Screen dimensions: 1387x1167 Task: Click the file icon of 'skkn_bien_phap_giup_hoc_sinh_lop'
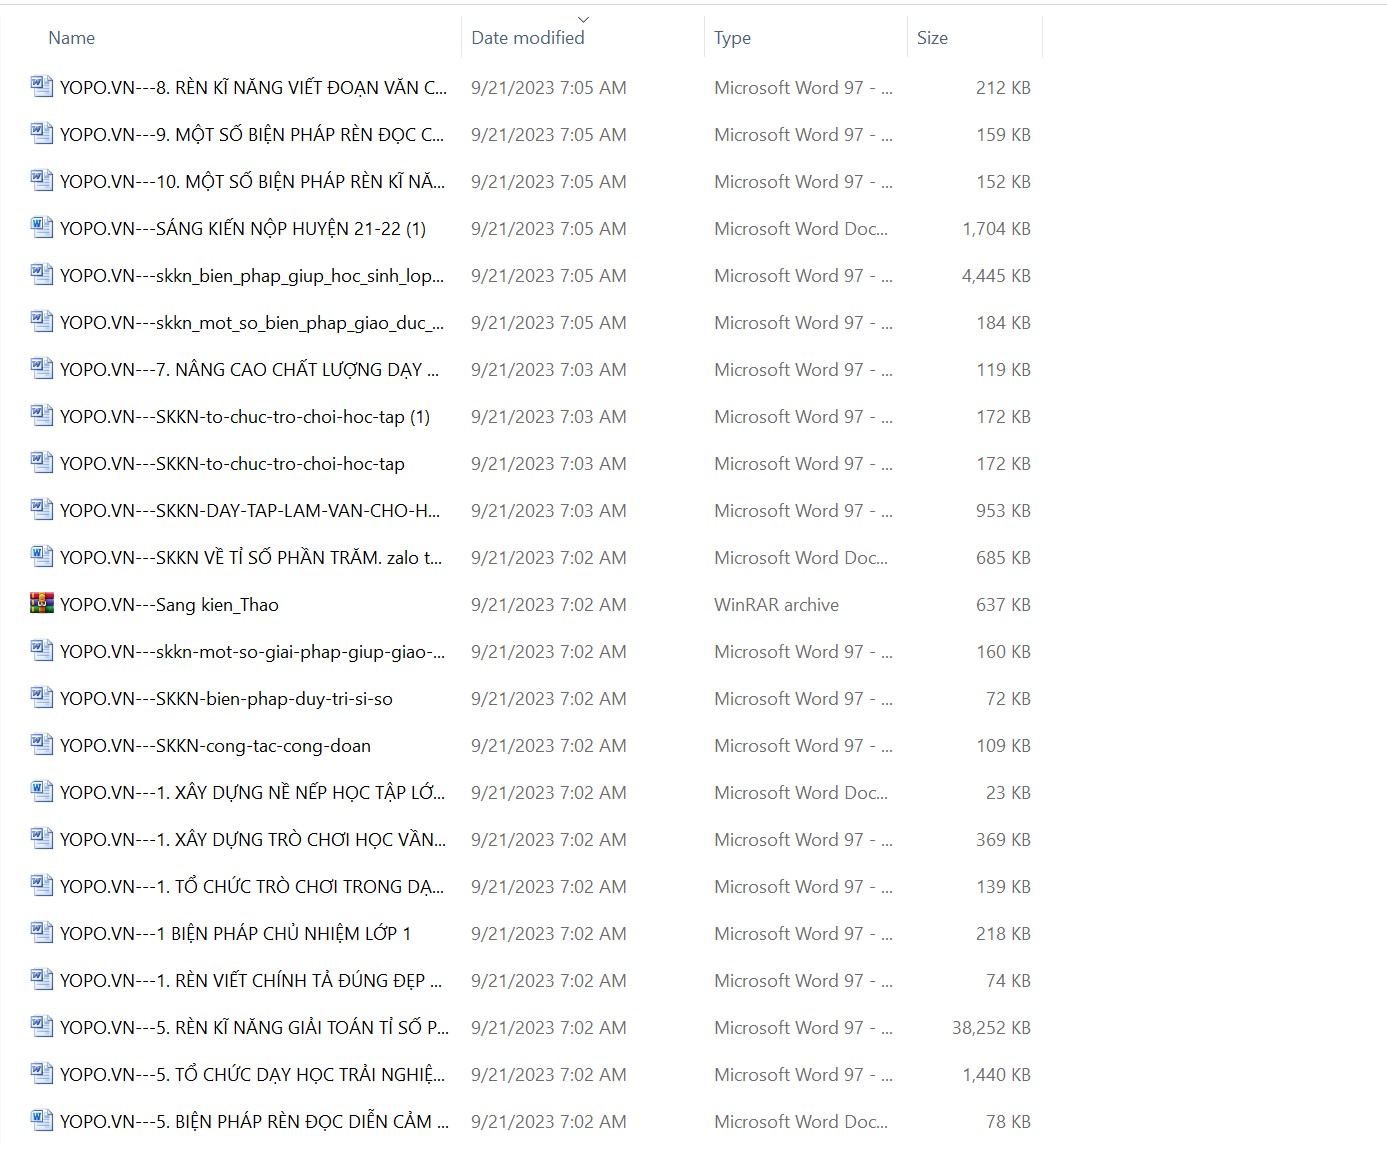pyautogui.click(x=42, y=275)
